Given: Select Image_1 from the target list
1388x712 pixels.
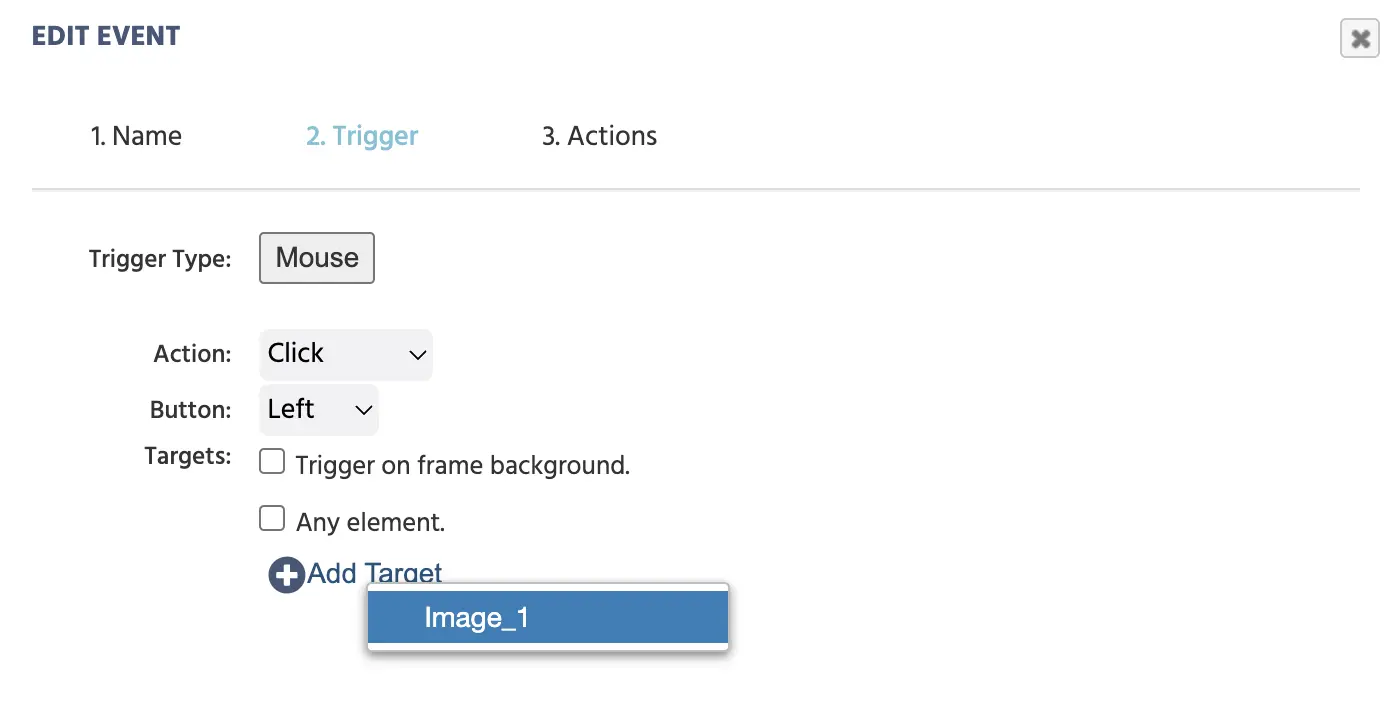Looking at the screenshot, I should [548, 618].
